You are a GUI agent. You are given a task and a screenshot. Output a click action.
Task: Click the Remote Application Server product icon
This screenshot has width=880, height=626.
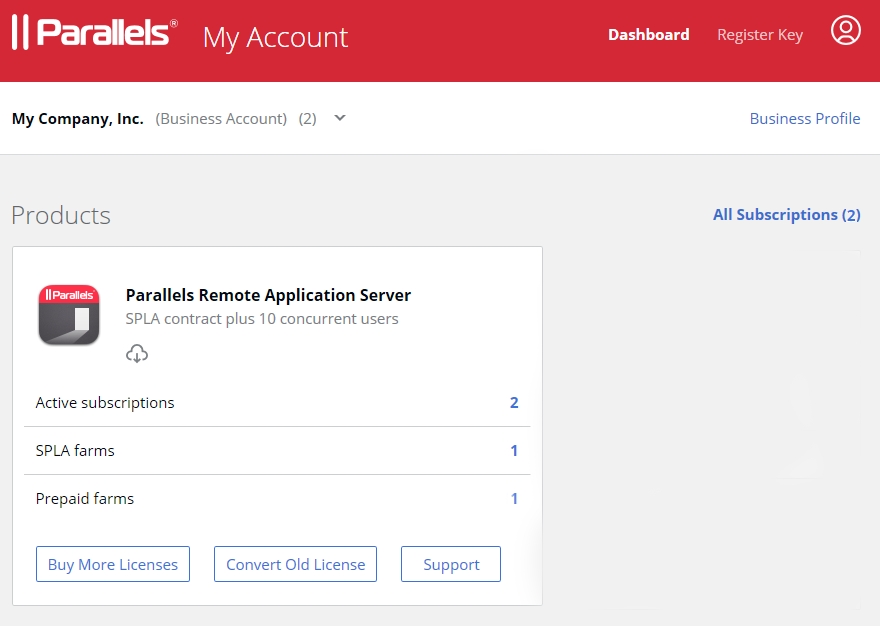[69, 315]
